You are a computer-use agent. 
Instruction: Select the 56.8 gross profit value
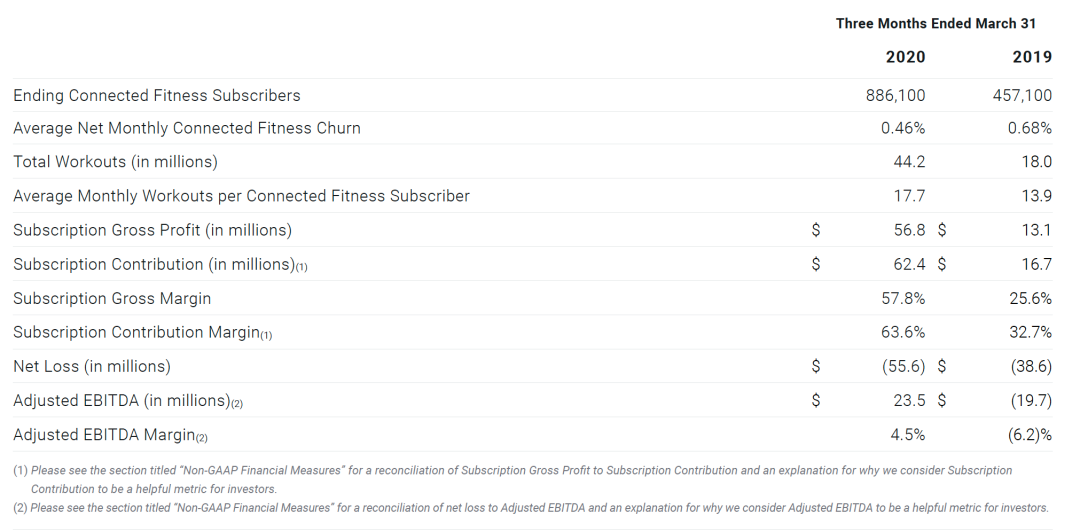tap(909, 230)
